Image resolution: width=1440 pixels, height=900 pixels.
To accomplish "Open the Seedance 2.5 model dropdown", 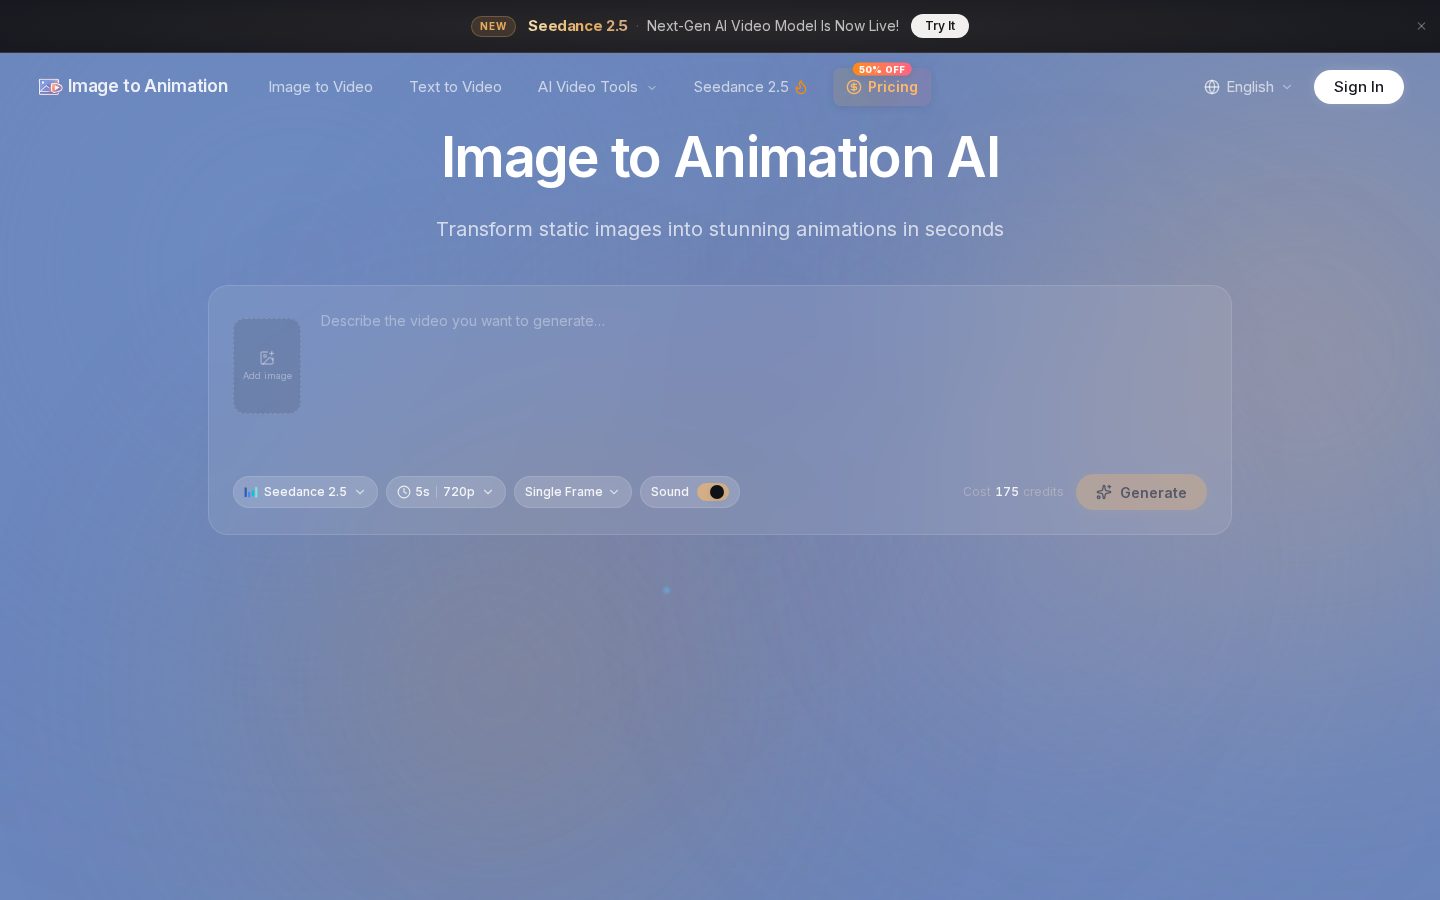I will click(x=305, y=492).
